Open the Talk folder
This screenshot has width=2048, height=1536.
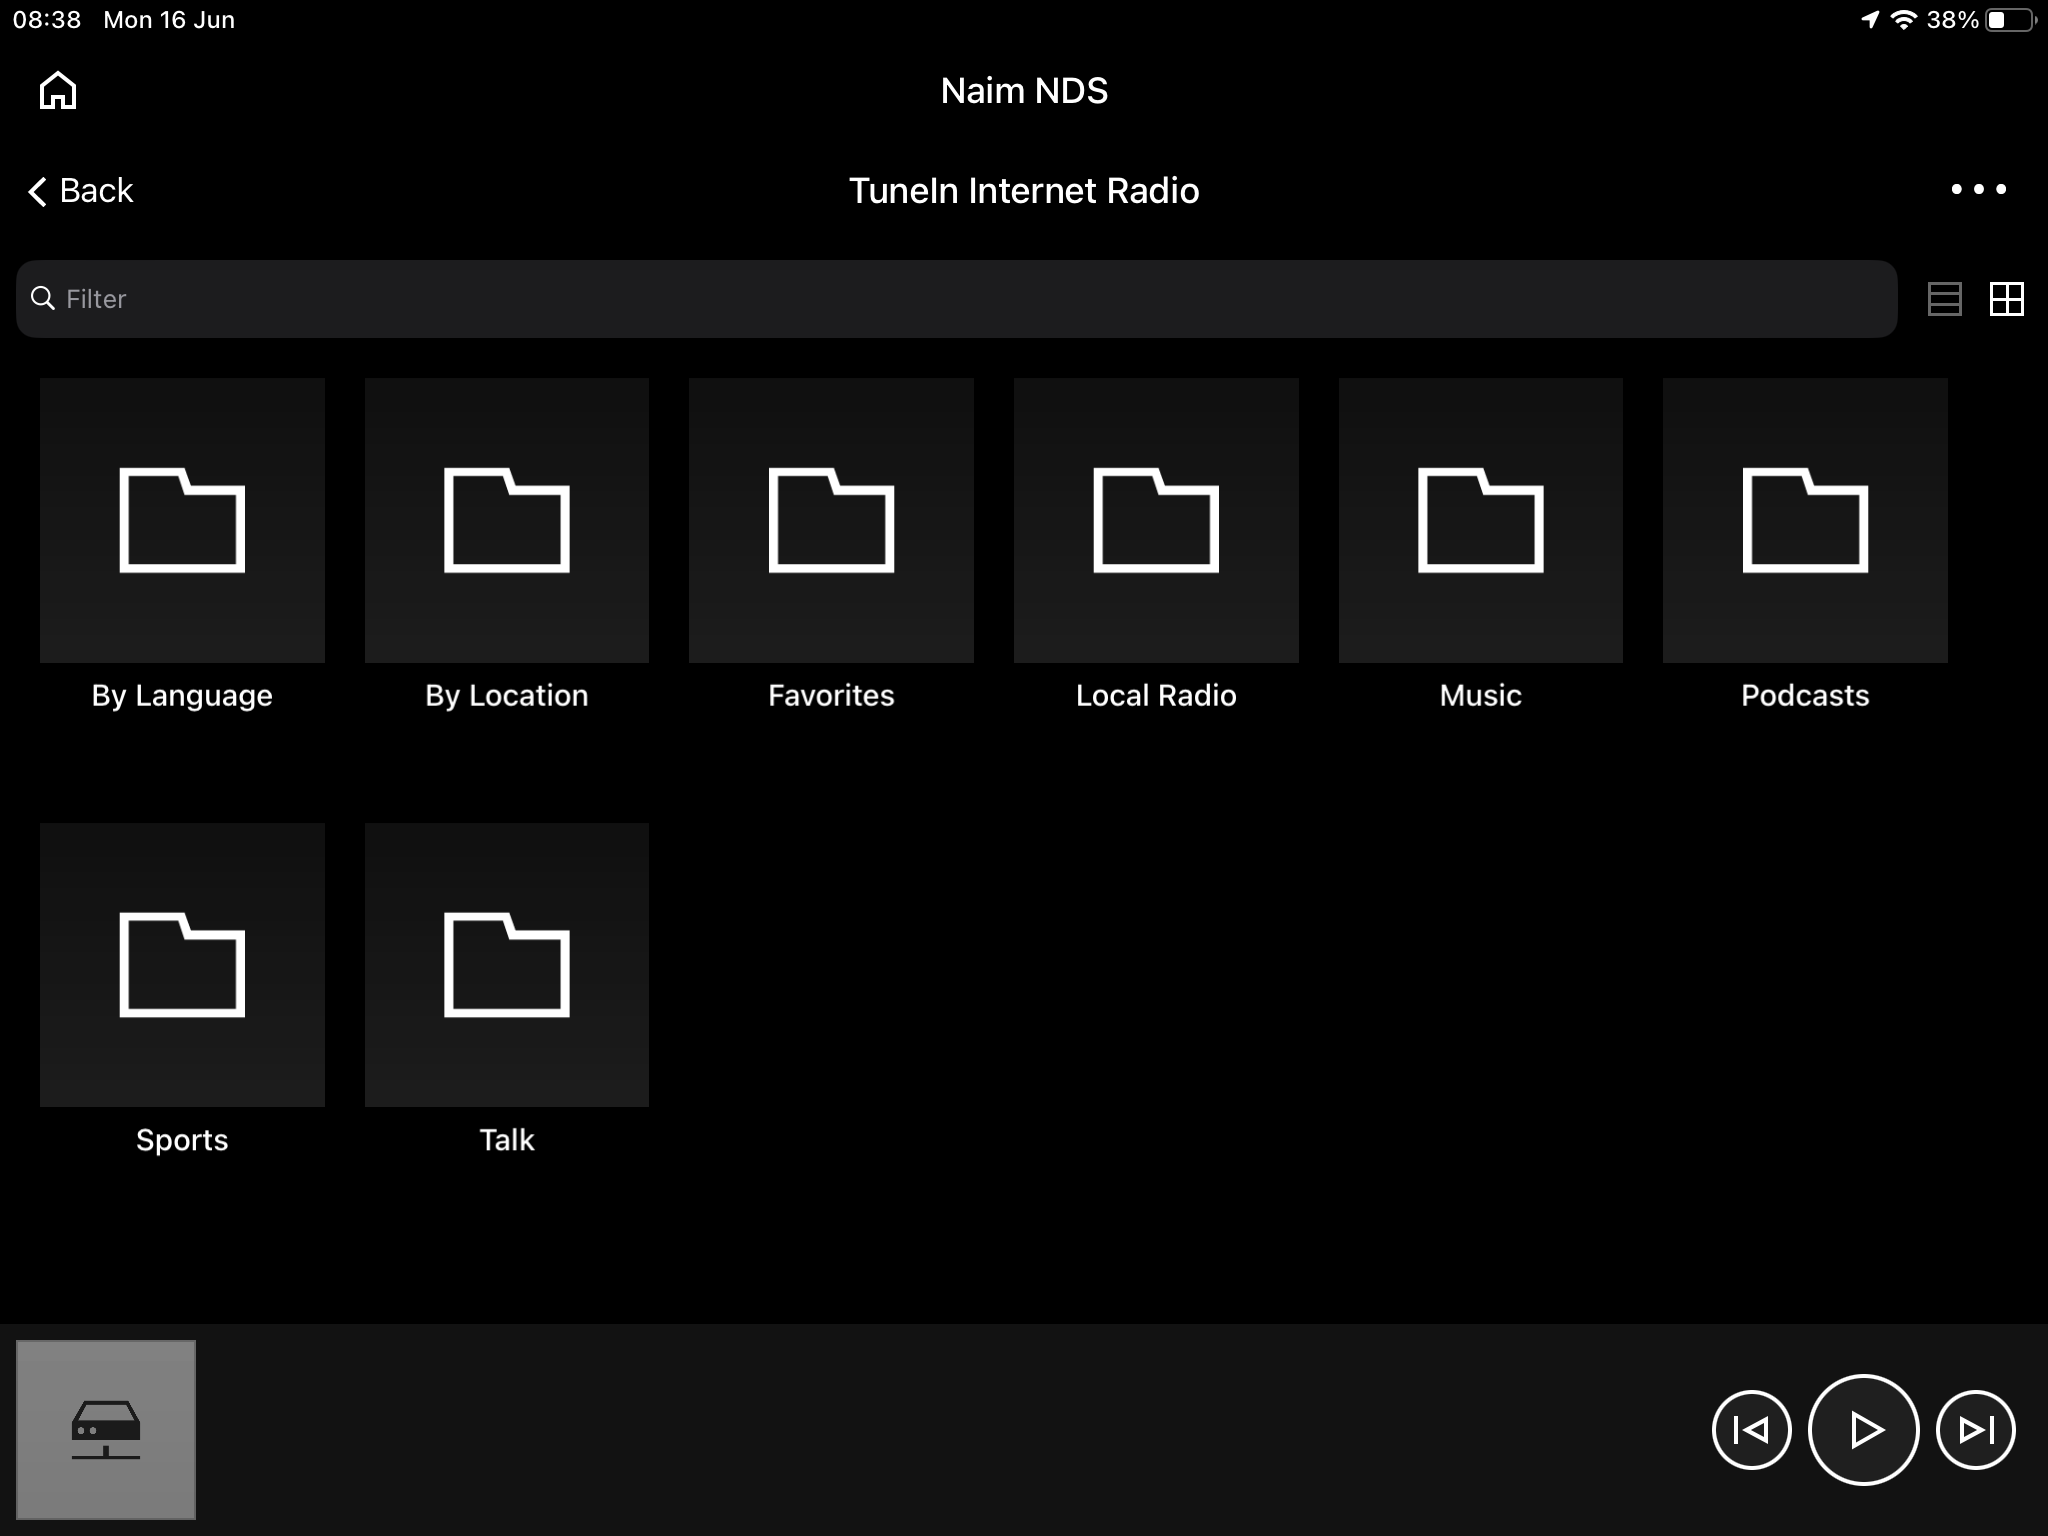pyautogui.click(x=507, y=965)
